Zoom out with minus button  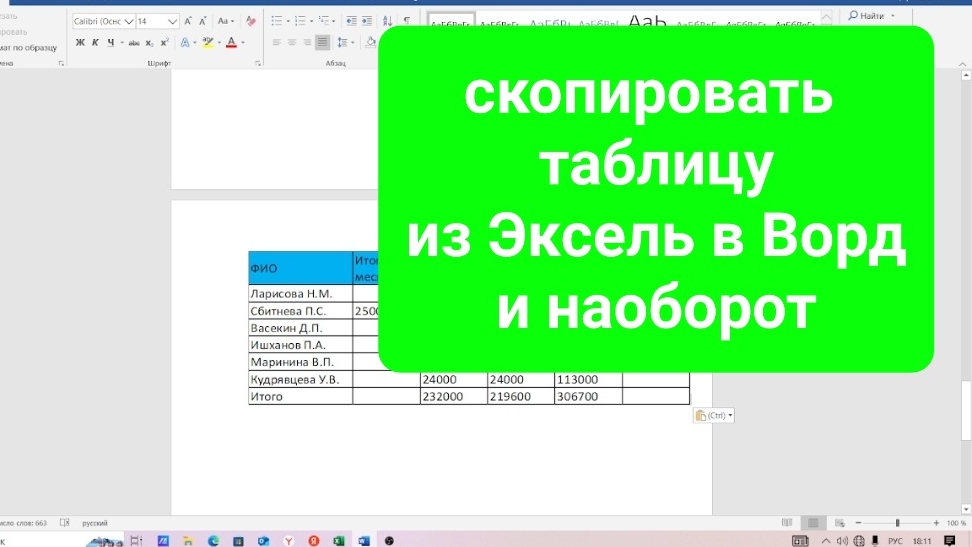point(859,523)
